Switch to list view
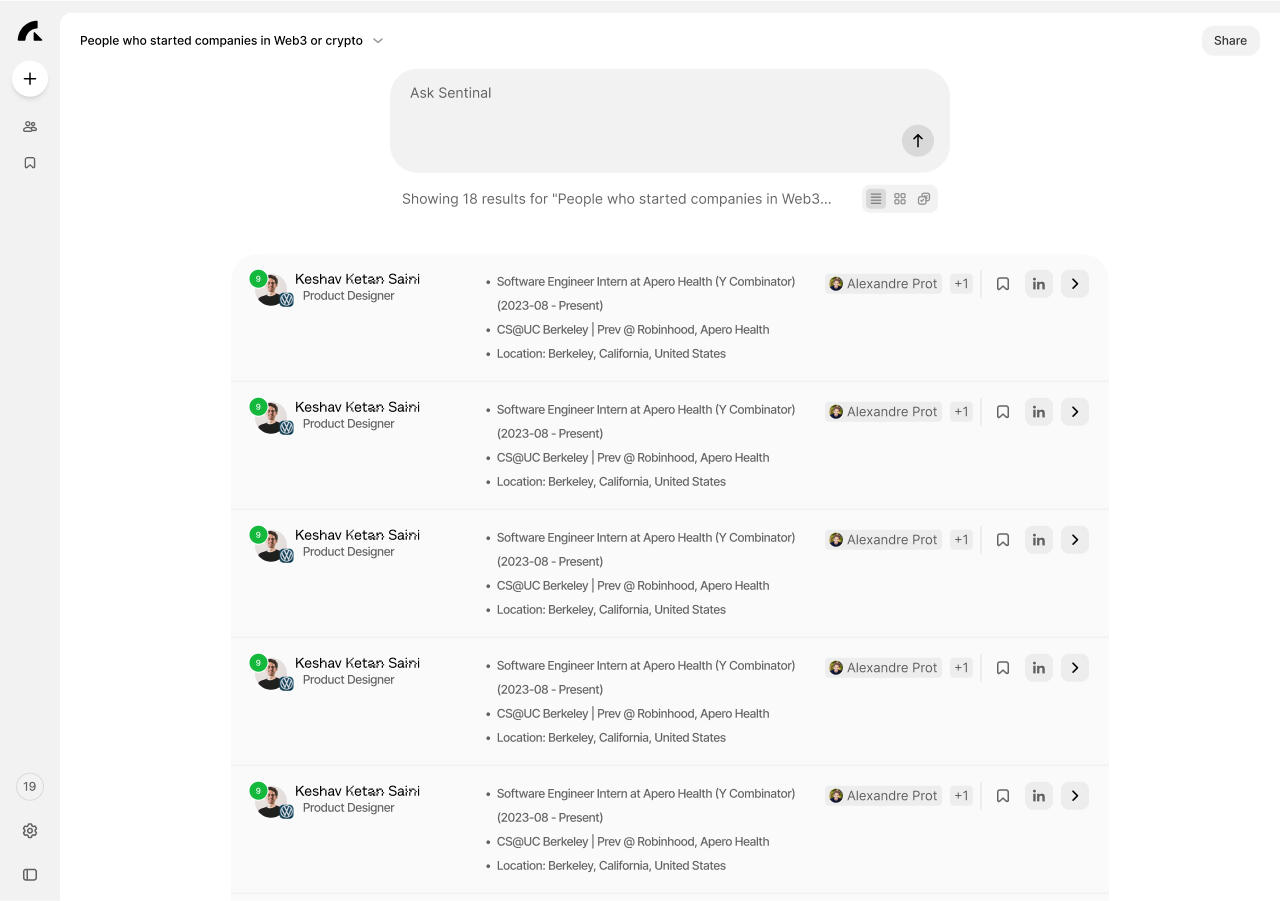 (876, 199)
